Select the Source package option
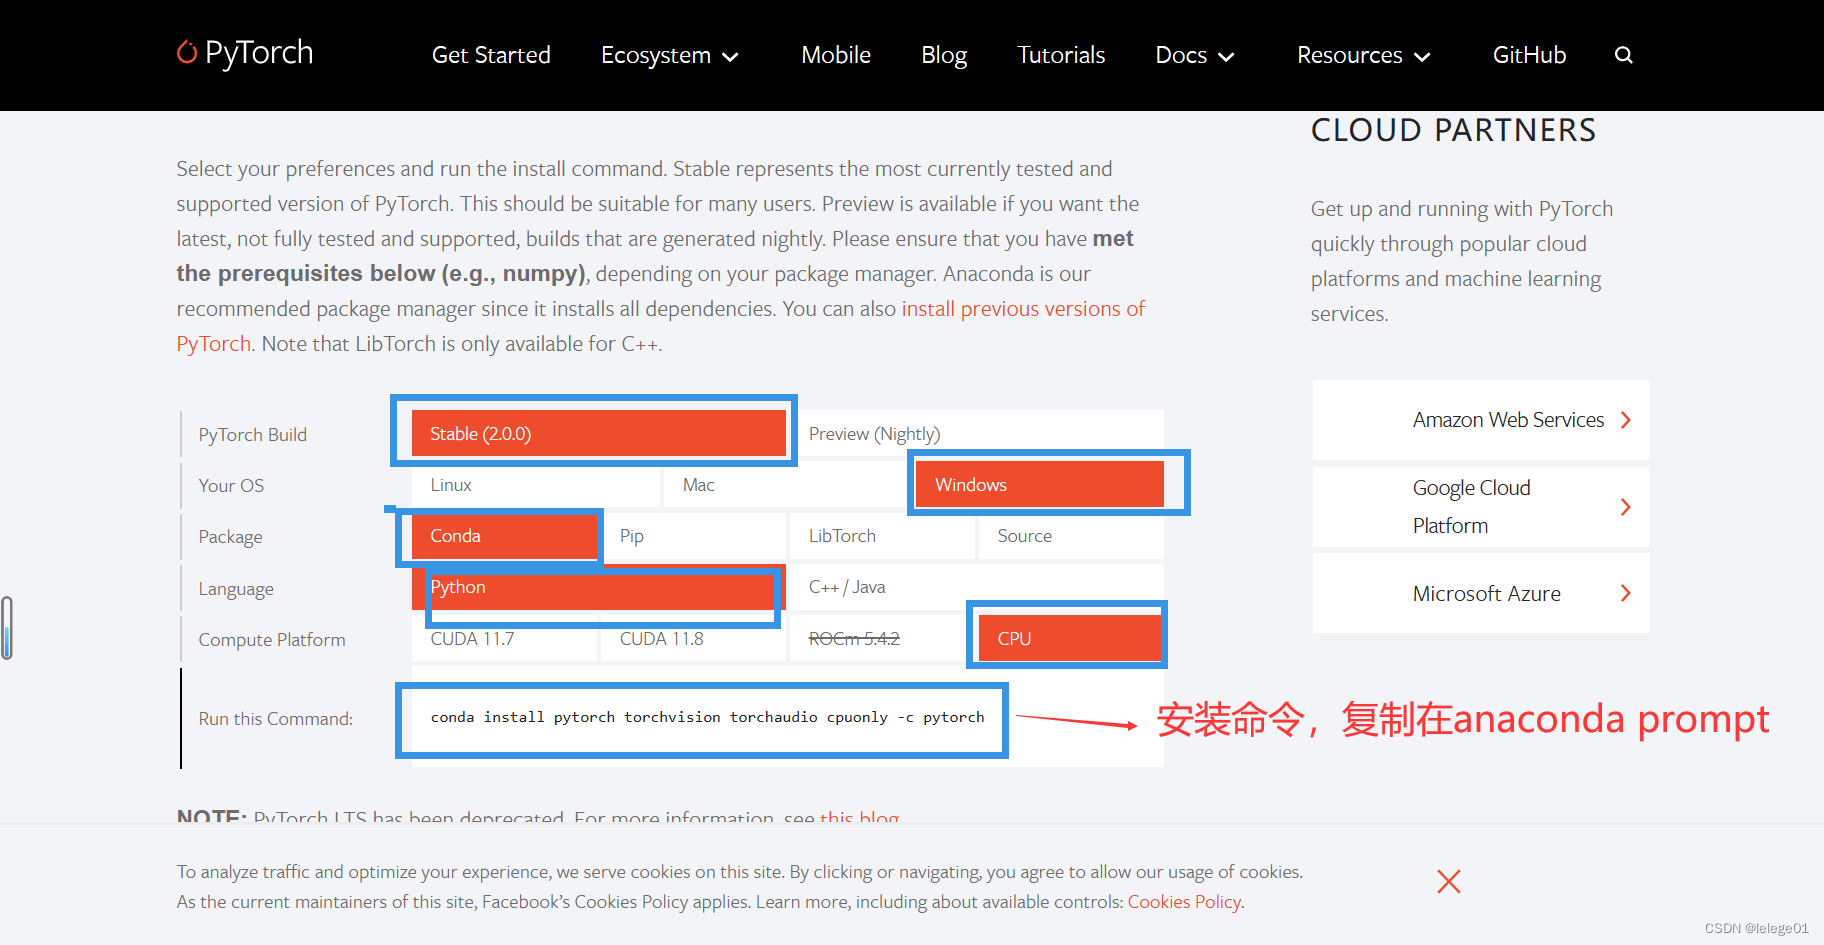The height and width of the screenshot is (945, 1824). 1071,536
